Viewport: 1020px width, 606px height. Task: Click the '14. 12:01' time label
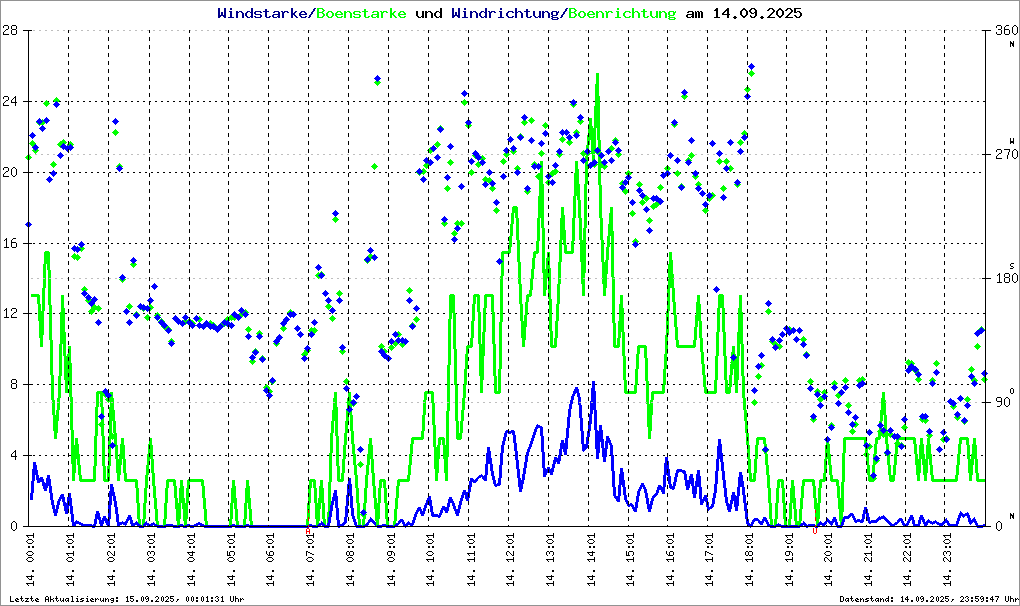510,560
